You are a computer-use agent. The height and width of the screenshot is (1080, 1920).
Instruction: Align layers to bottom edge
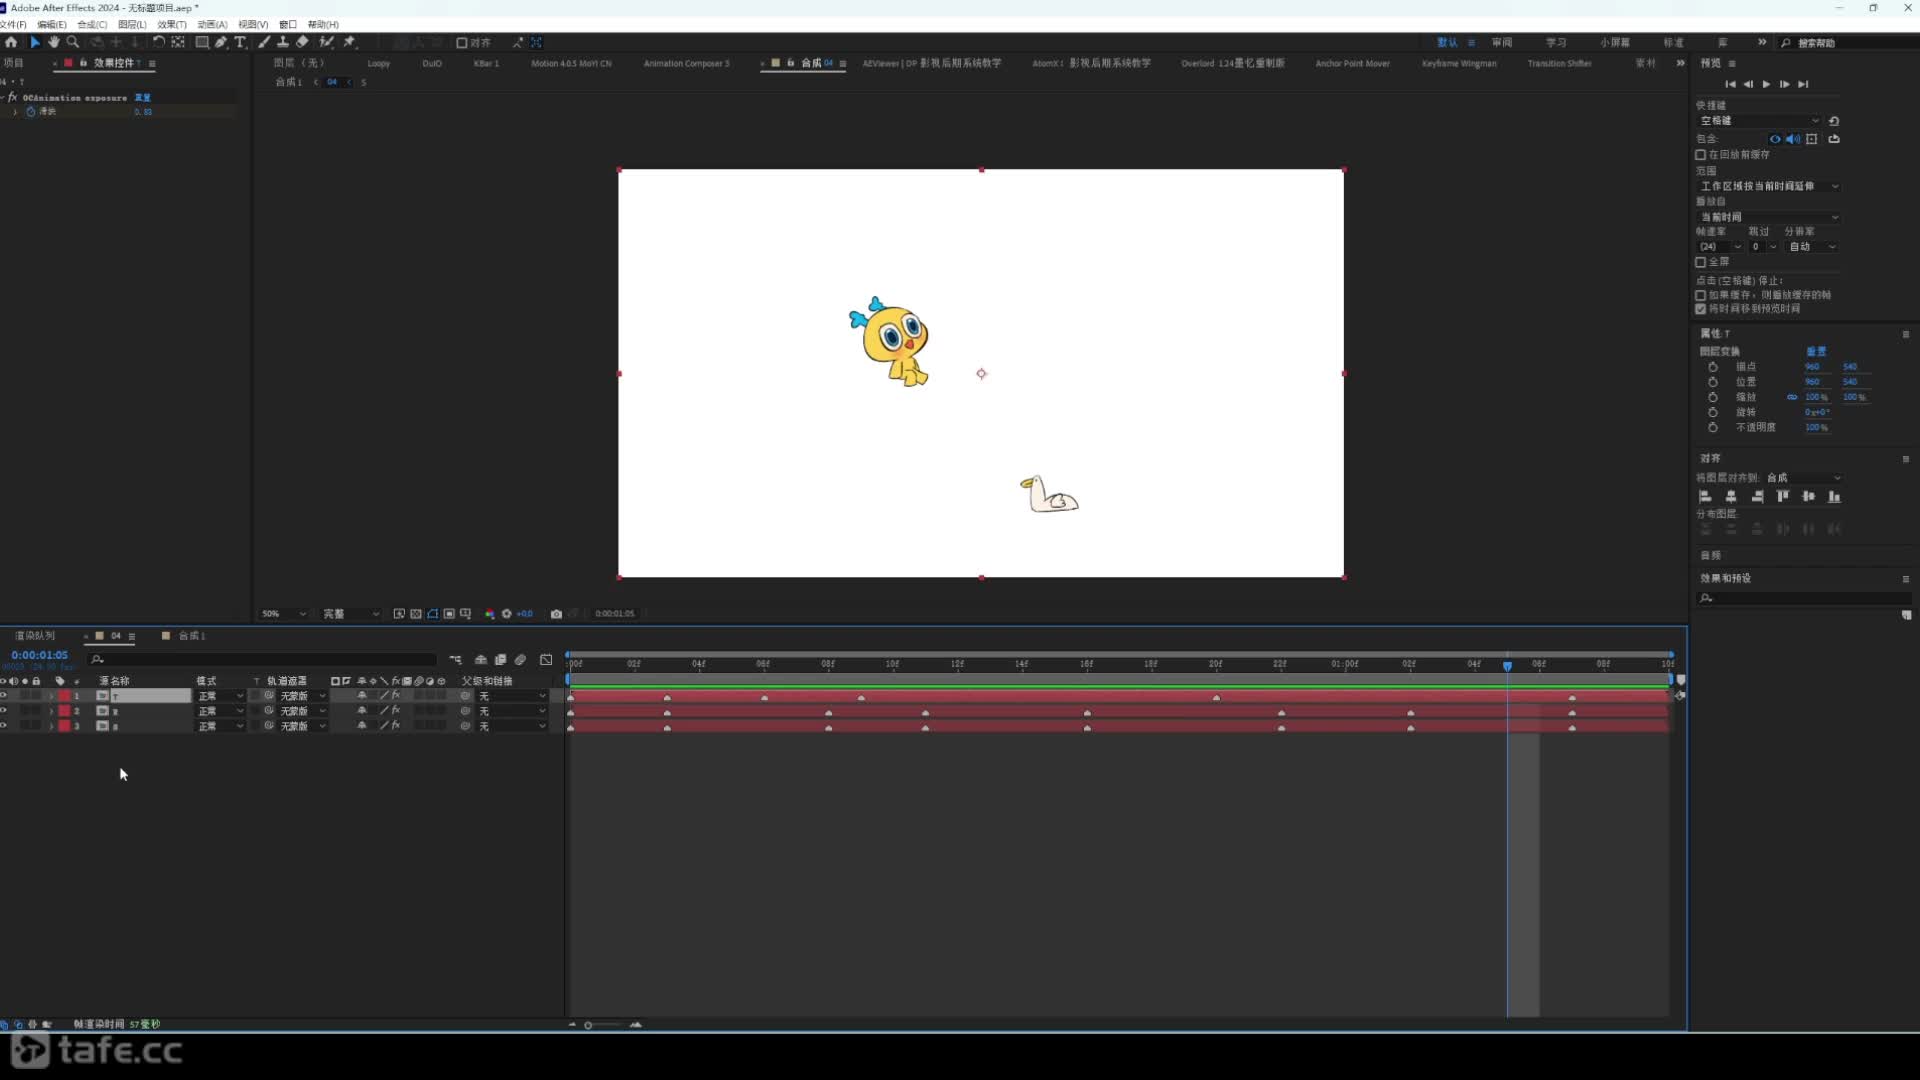point(1834,497)
